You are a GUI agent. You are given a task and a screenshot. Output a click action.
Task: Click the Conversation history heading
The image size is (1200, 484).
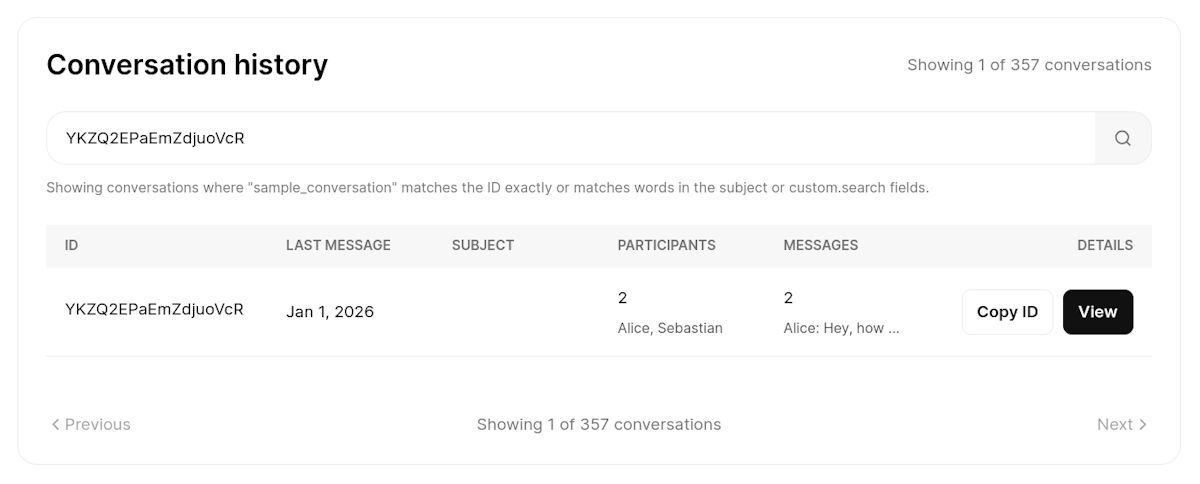click(187, 65)
